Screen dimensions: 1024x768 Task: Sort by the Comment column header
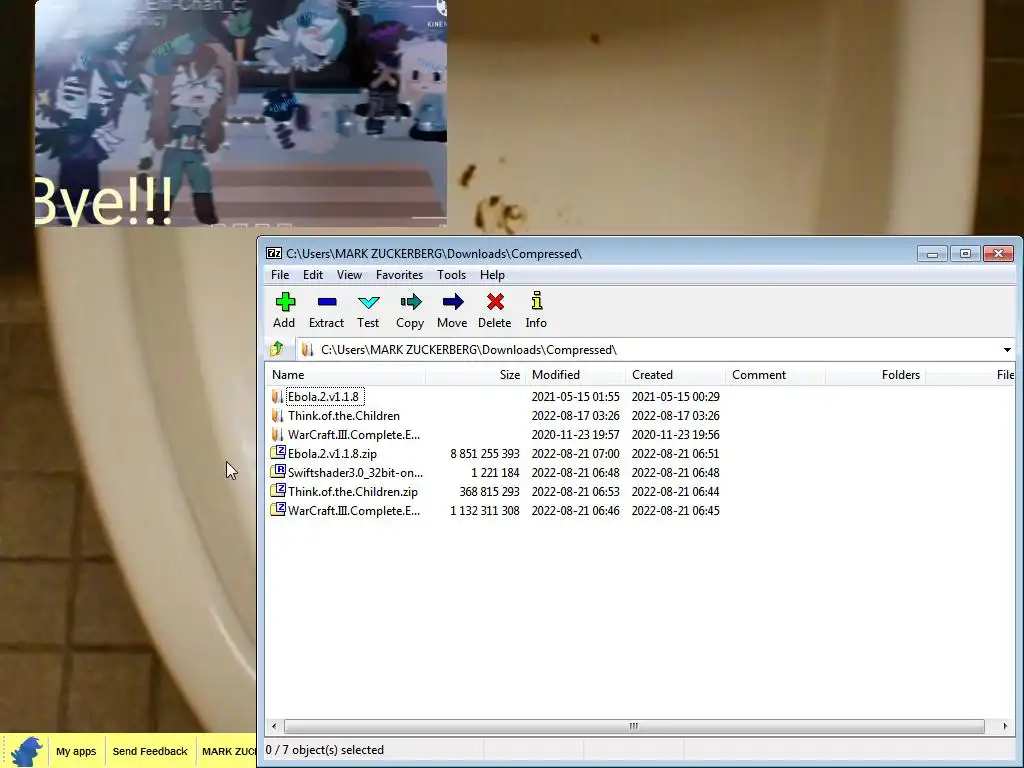(x=776, y=375)
